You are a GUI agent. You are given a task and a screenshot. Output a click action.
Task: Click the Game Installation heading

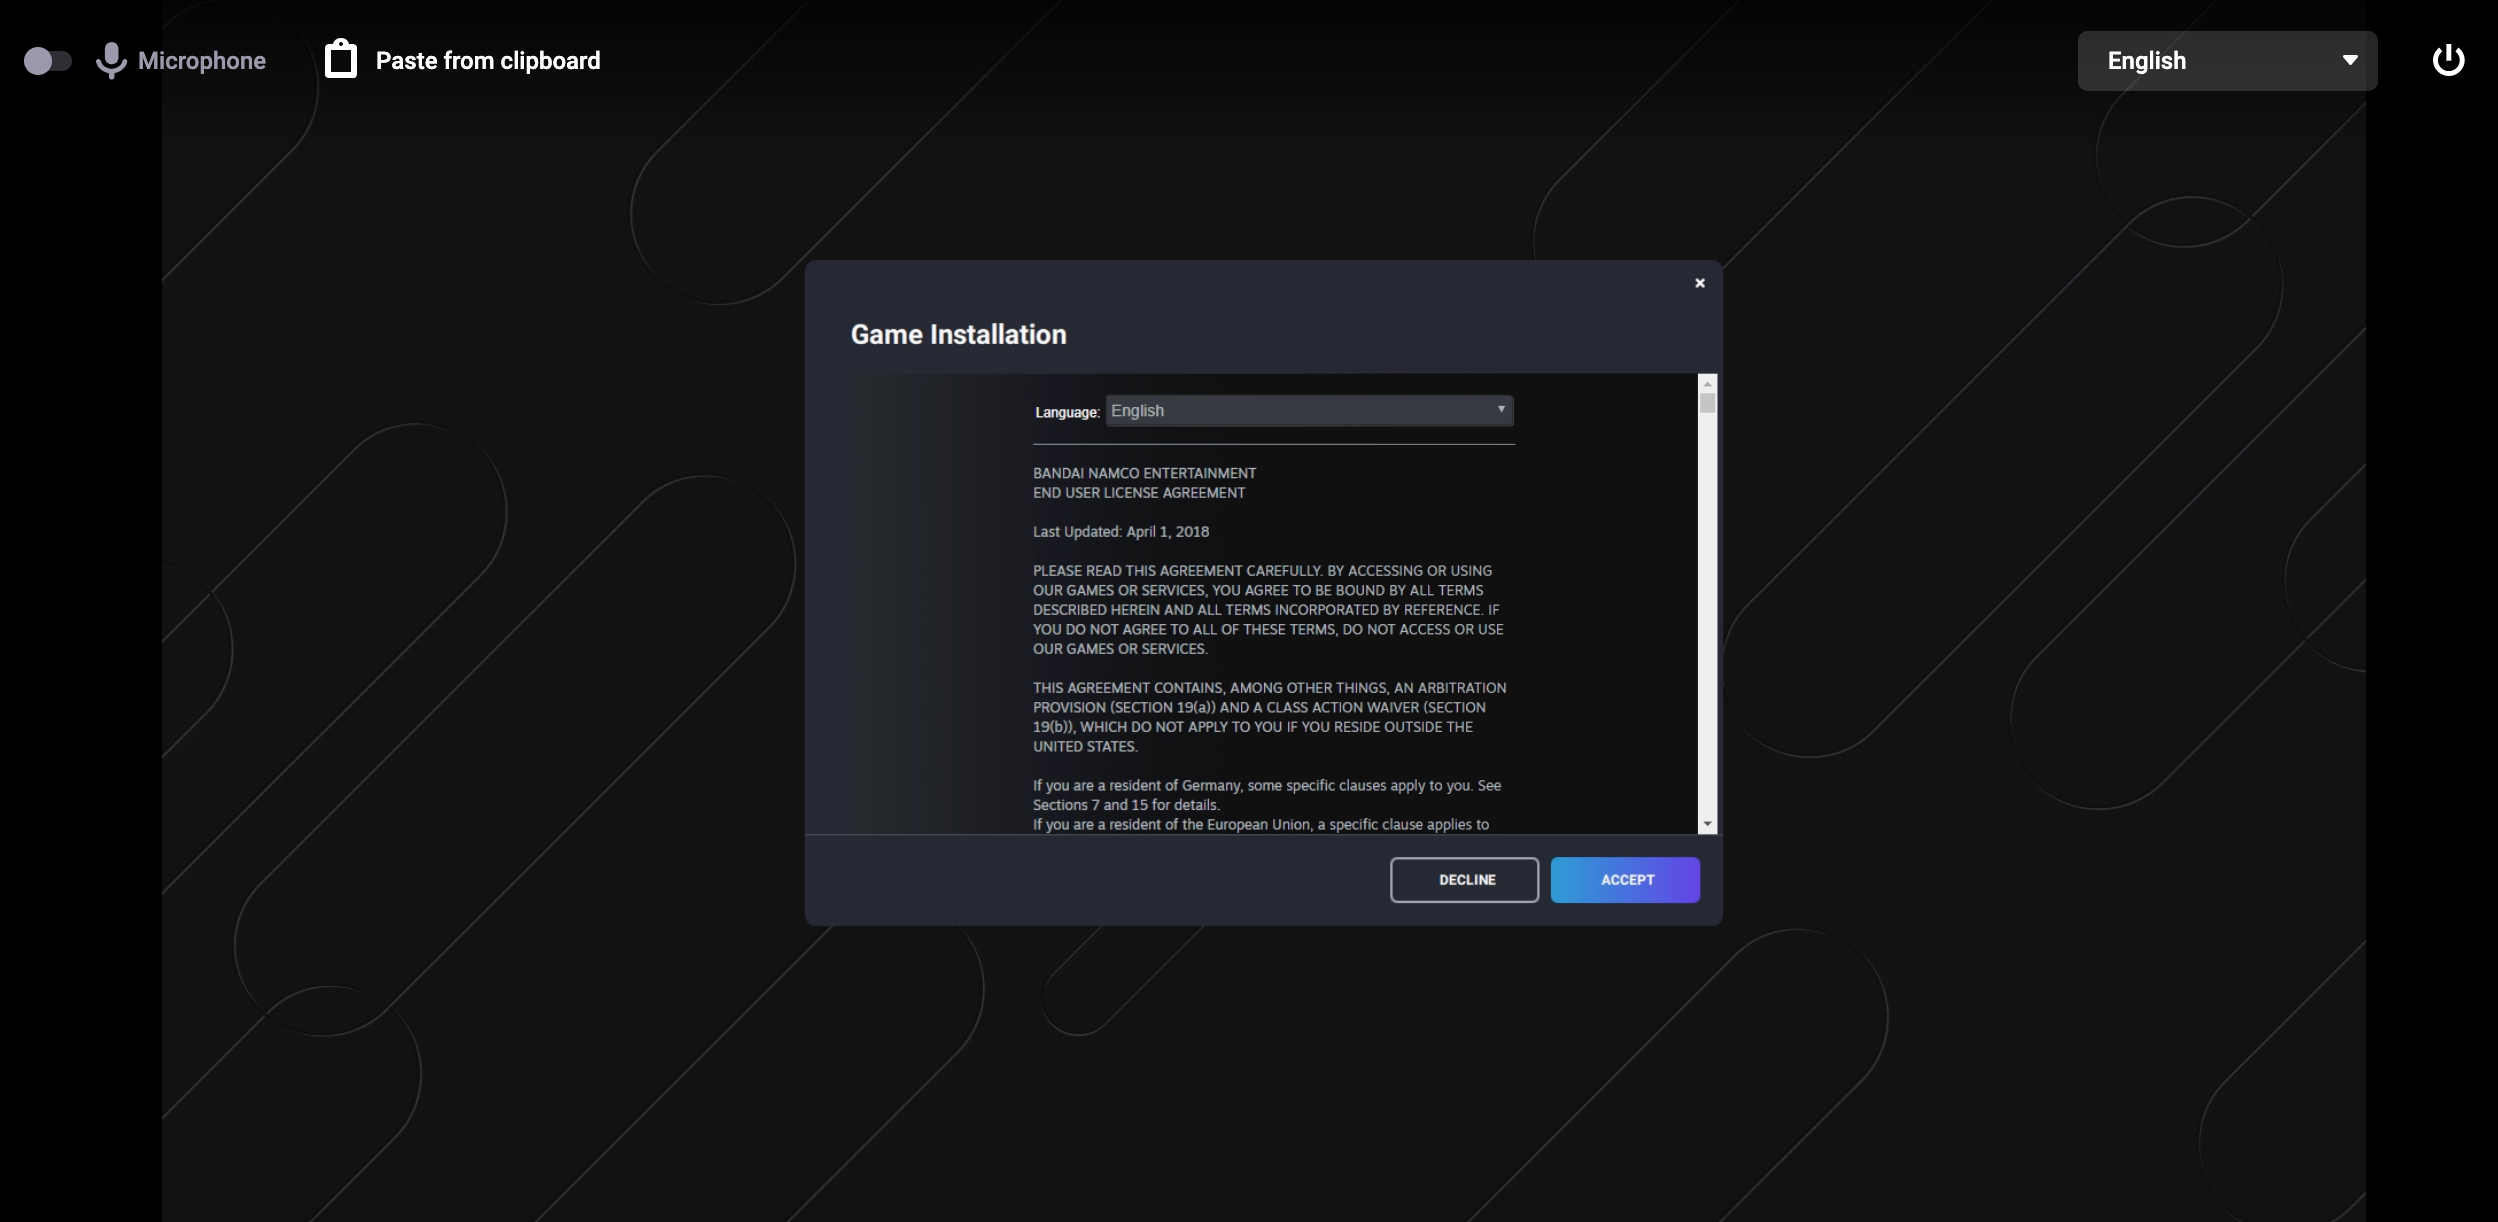[x=958, y=335]
